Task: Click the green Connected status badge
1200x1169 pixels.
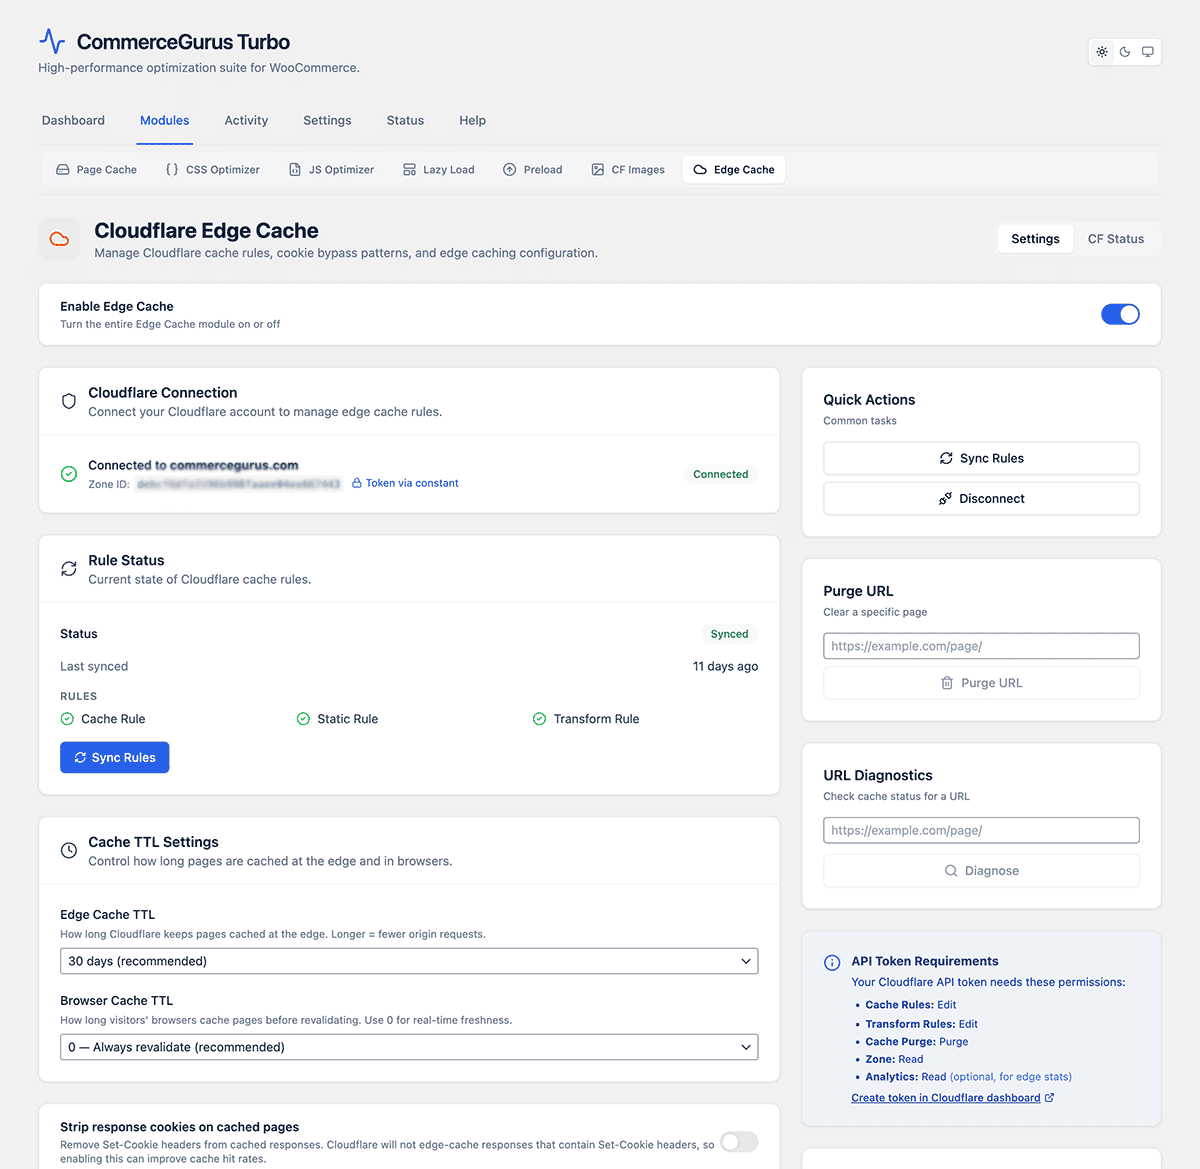Action: tap(720, 474)
